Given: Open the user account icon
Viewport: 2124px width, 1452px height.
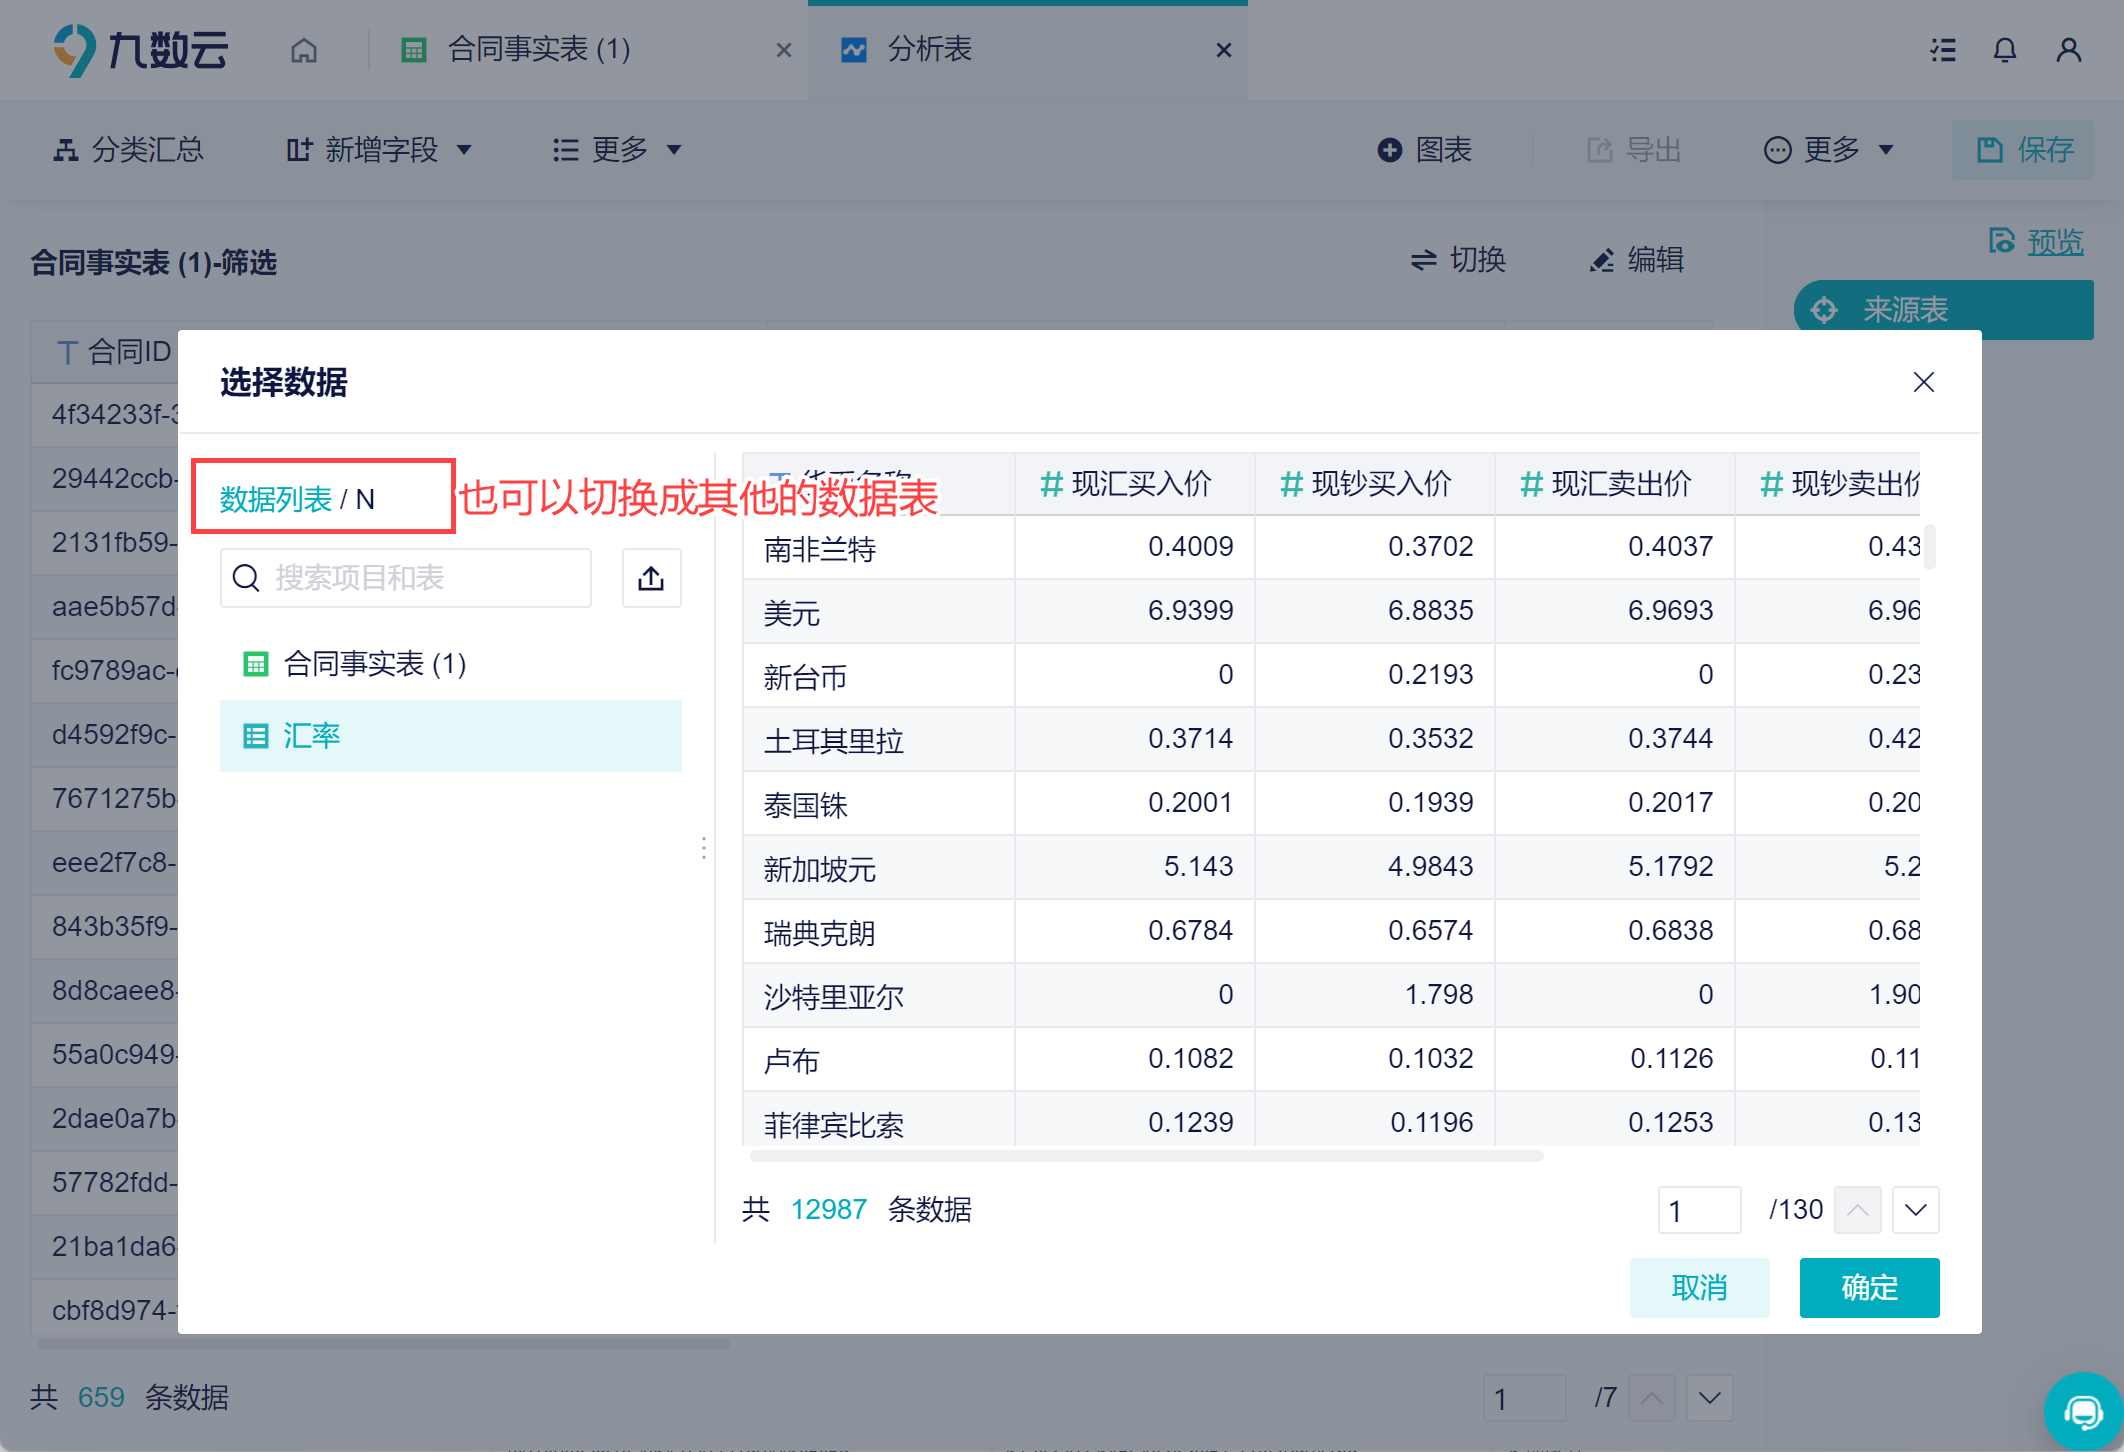Looking at the screenshot, I should (x=2068, y=50).
